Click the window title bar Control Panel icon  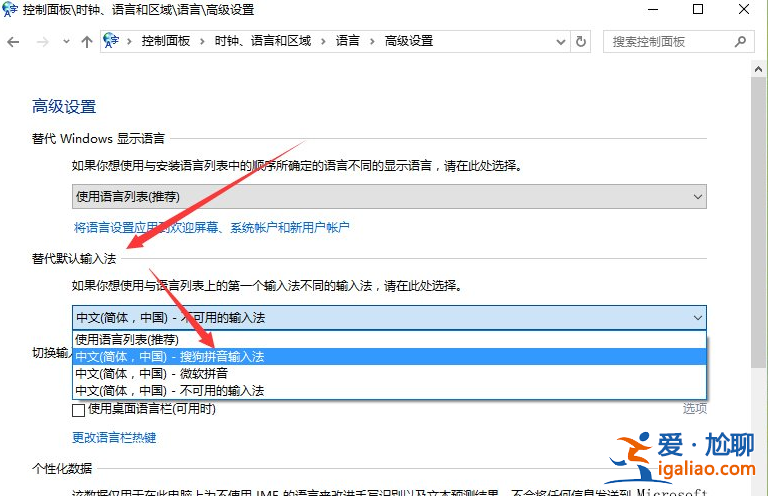pos(10,9)
